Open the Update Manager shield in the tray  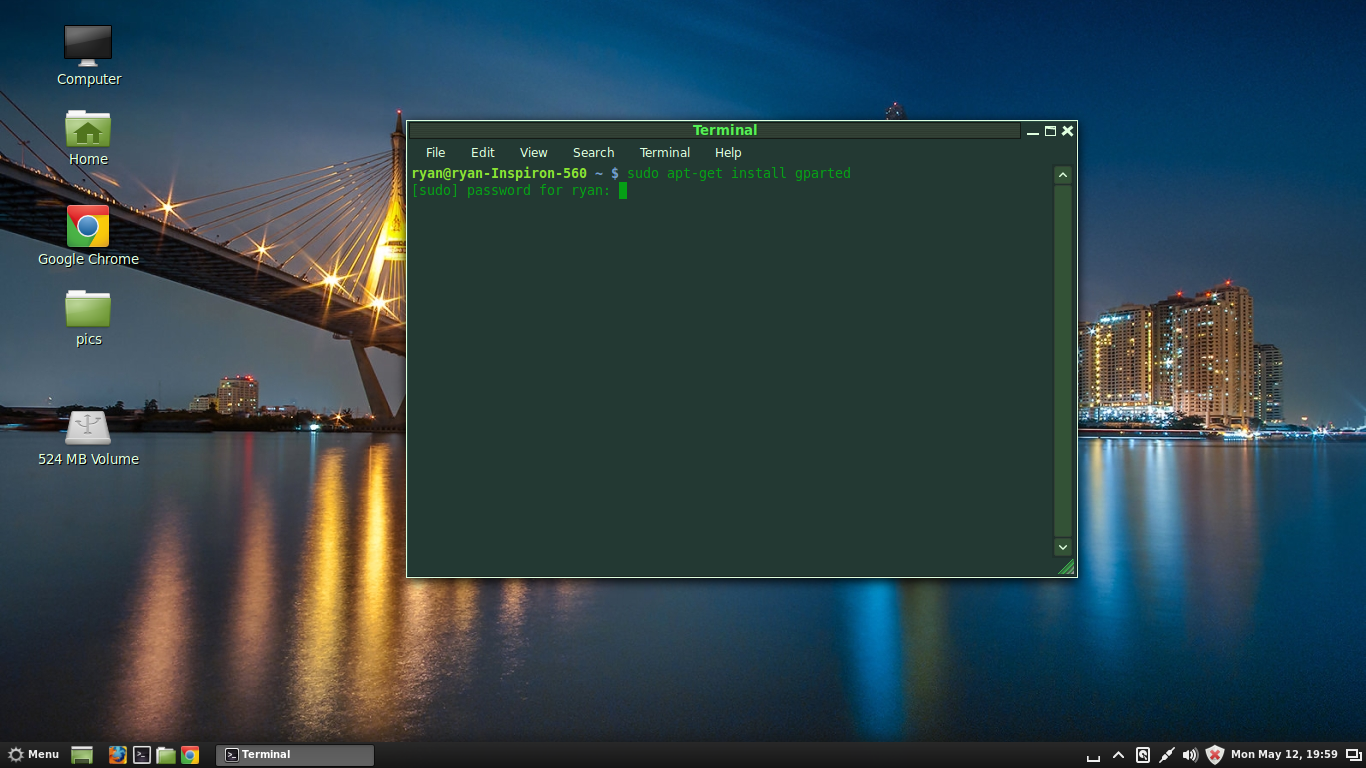tap(1214, 755)
